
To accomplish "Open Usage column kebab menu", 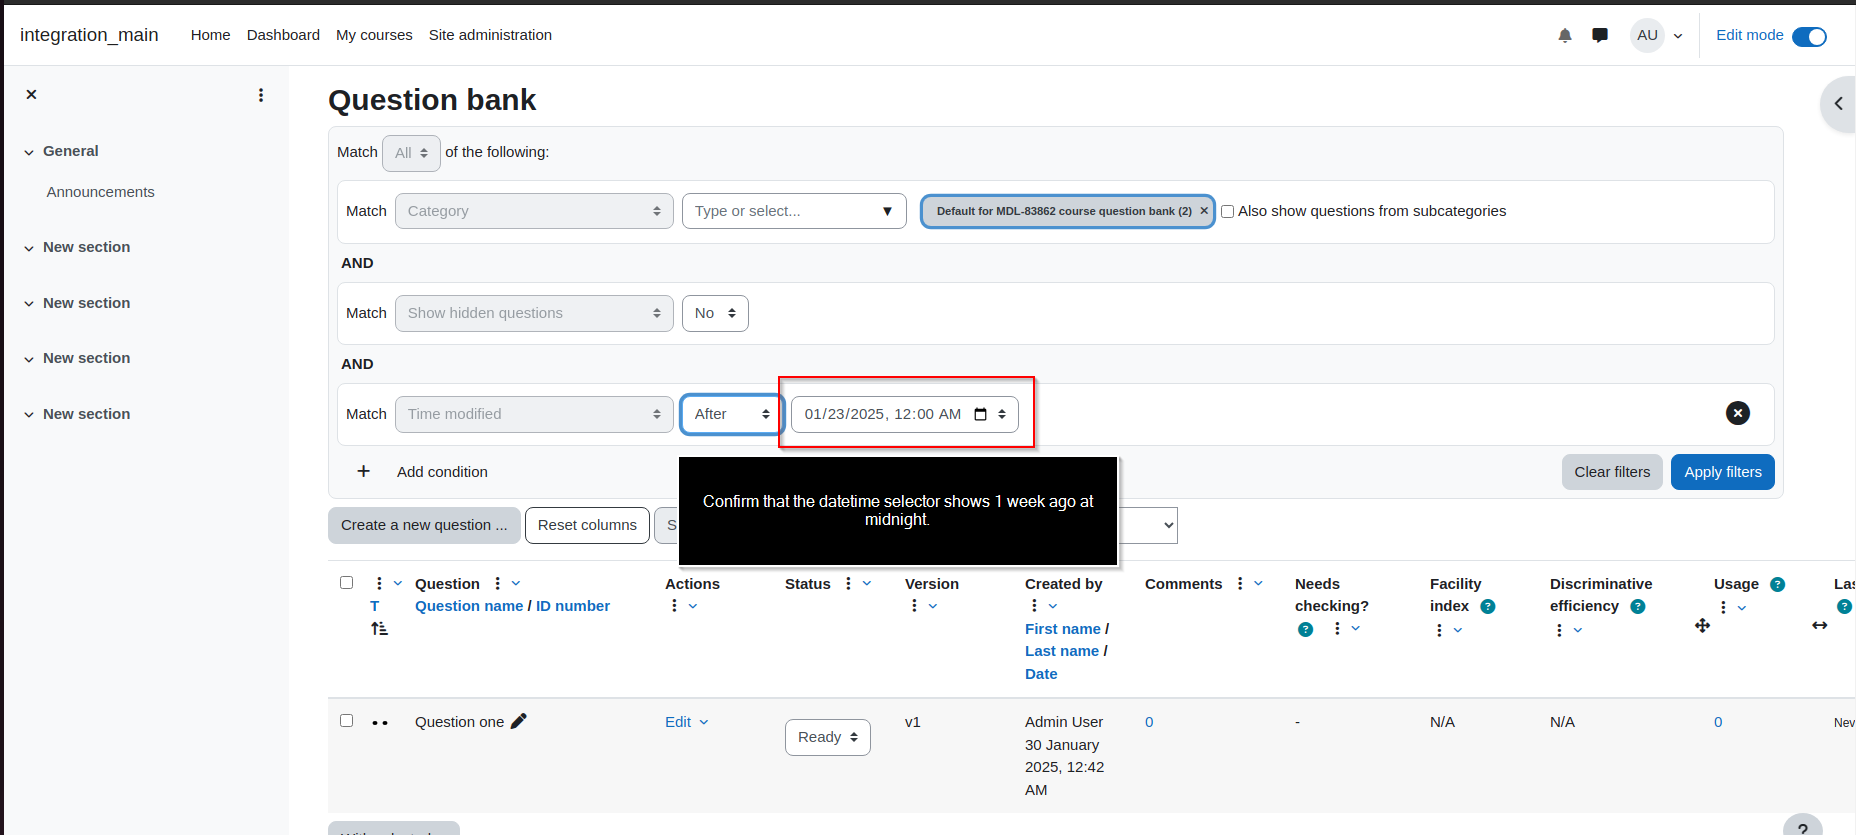I will 1732,607.
